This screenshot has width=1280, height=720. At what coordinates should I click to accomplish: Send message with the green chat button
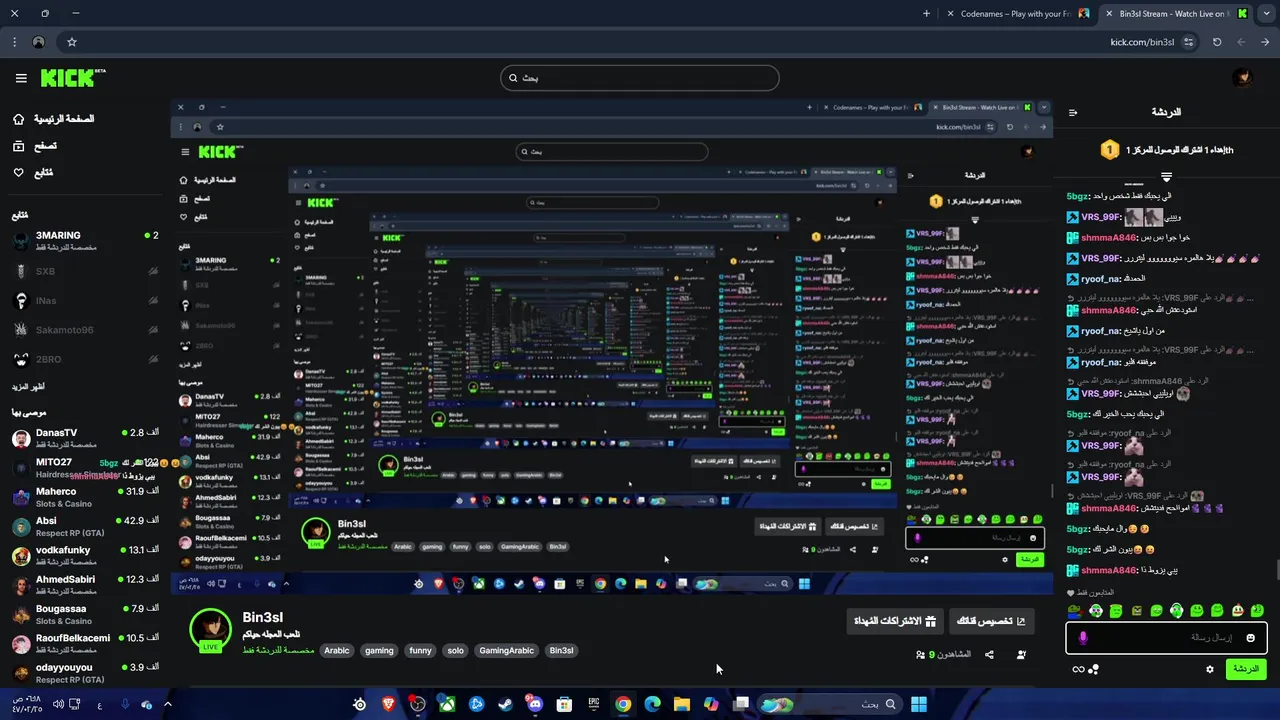(x=1246, y=669)
